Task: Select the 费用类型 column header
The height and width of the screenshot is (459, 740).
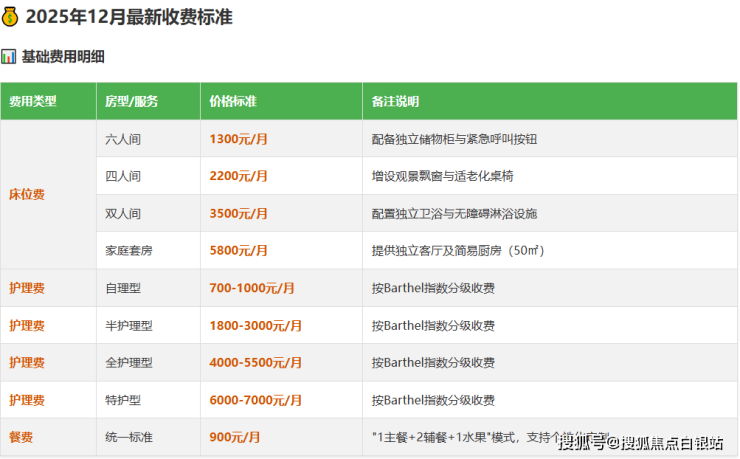Action: [x=33, y=102]
